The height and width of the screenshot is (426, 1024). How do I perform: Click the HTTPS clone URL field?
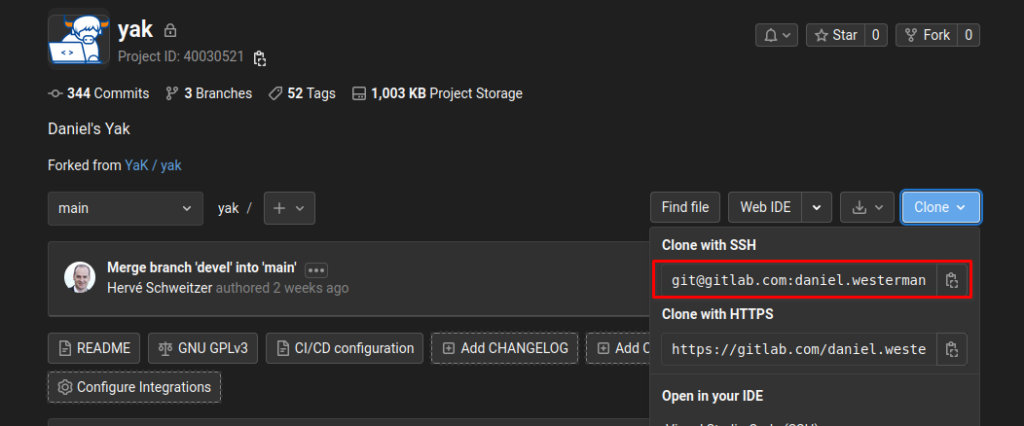(x=799, y=349)
